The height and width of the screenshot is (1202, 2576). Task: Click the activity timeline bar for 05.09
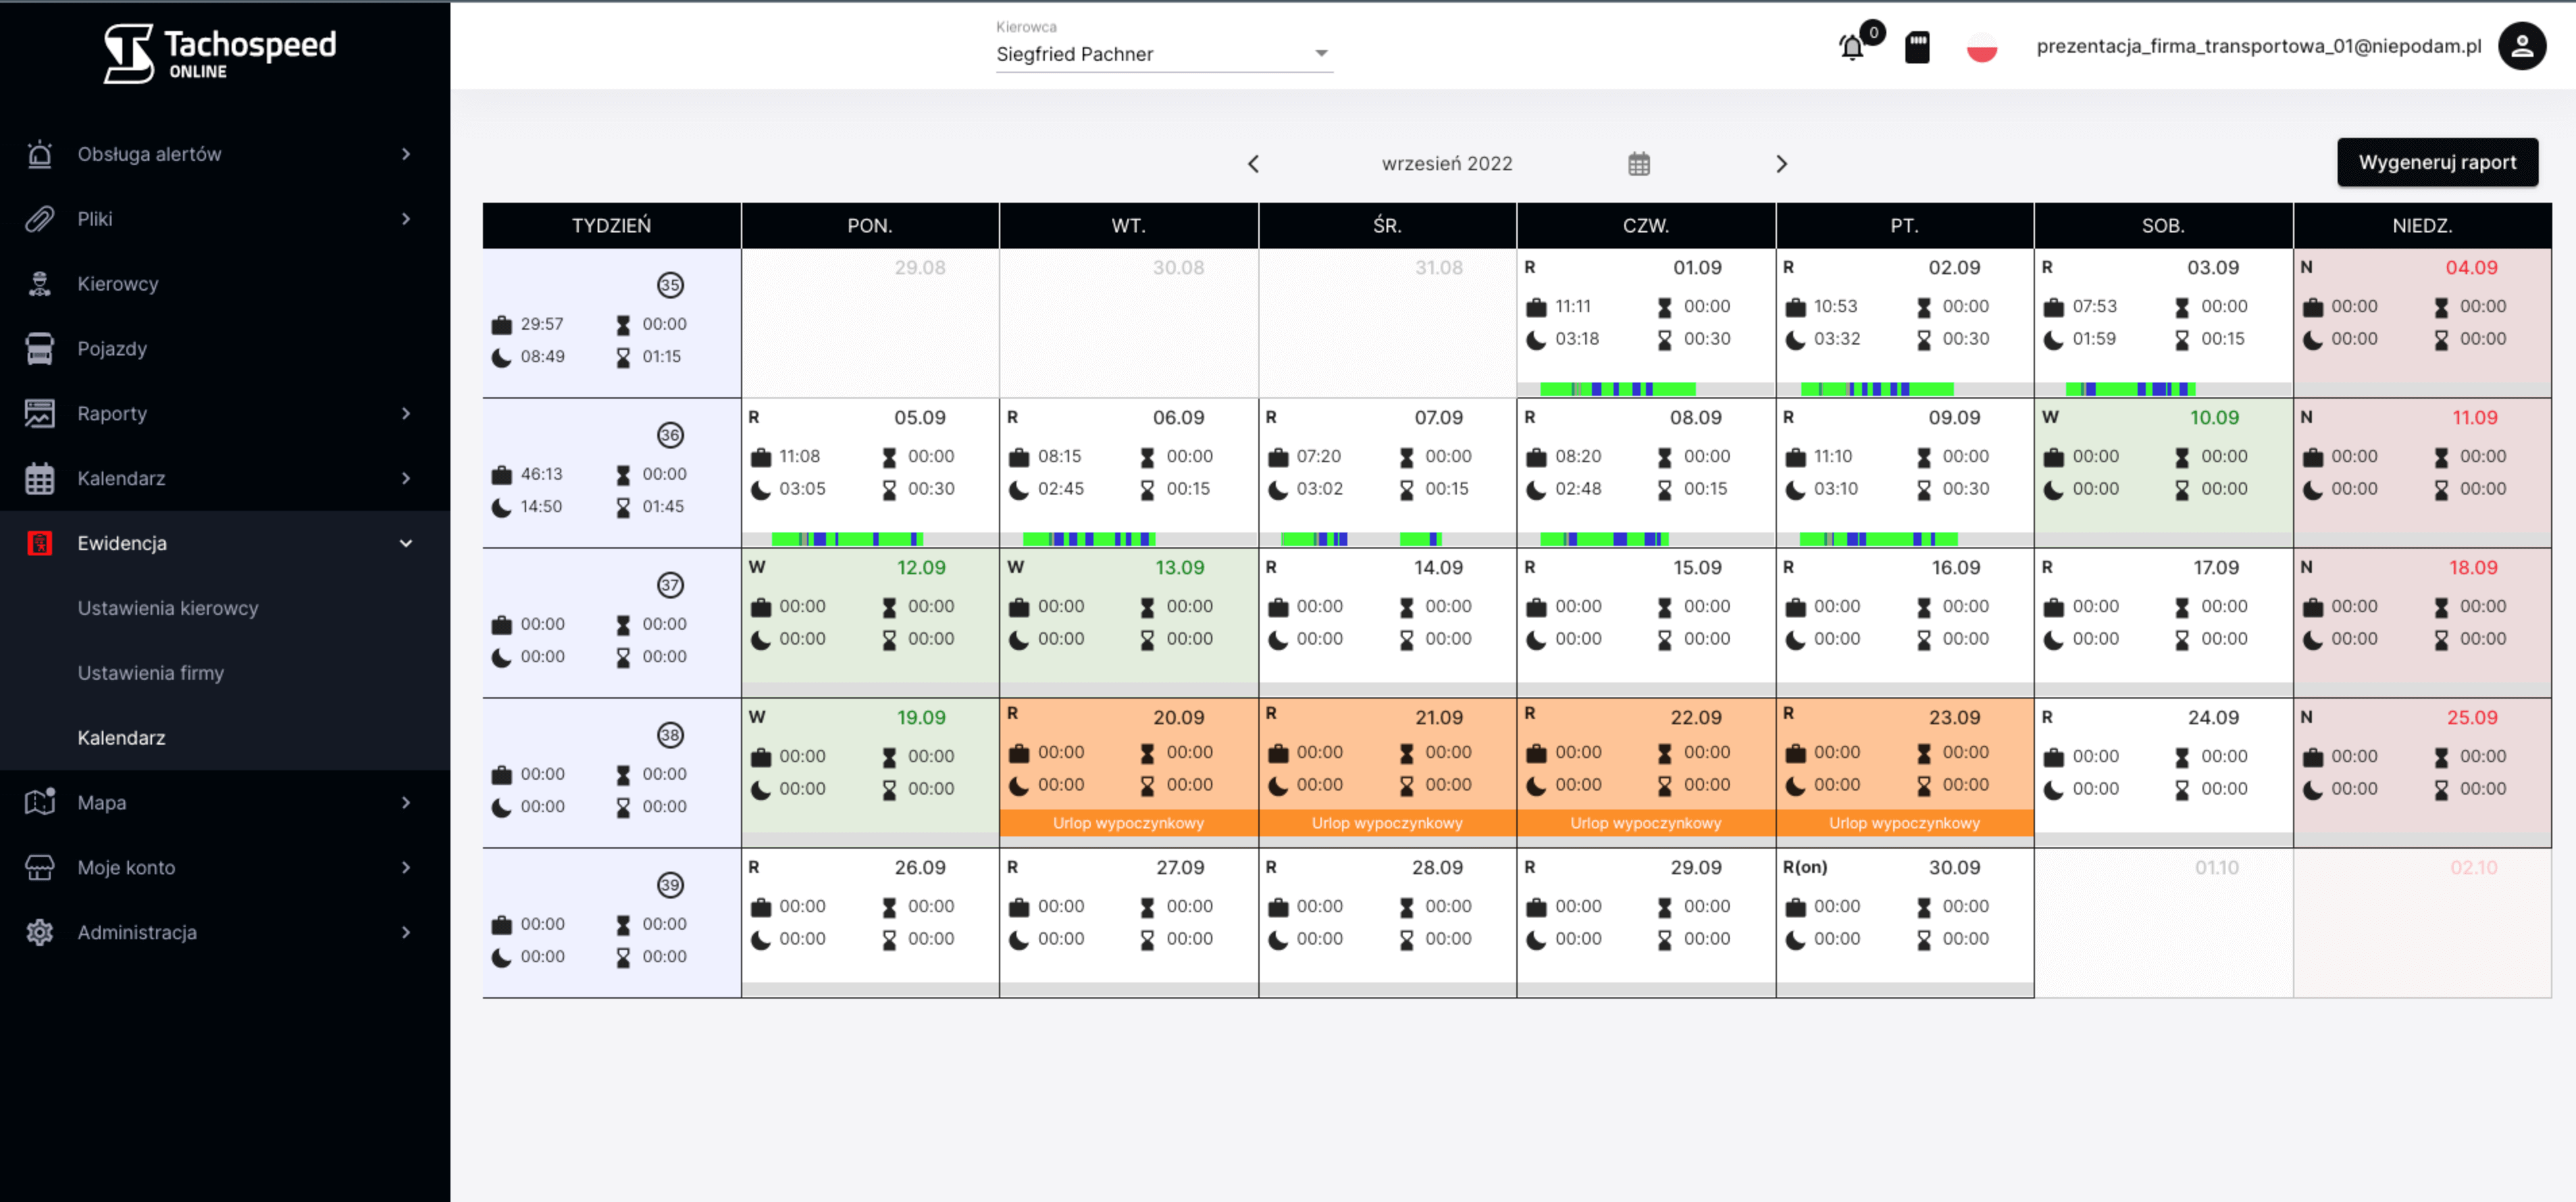coord(846,539)
